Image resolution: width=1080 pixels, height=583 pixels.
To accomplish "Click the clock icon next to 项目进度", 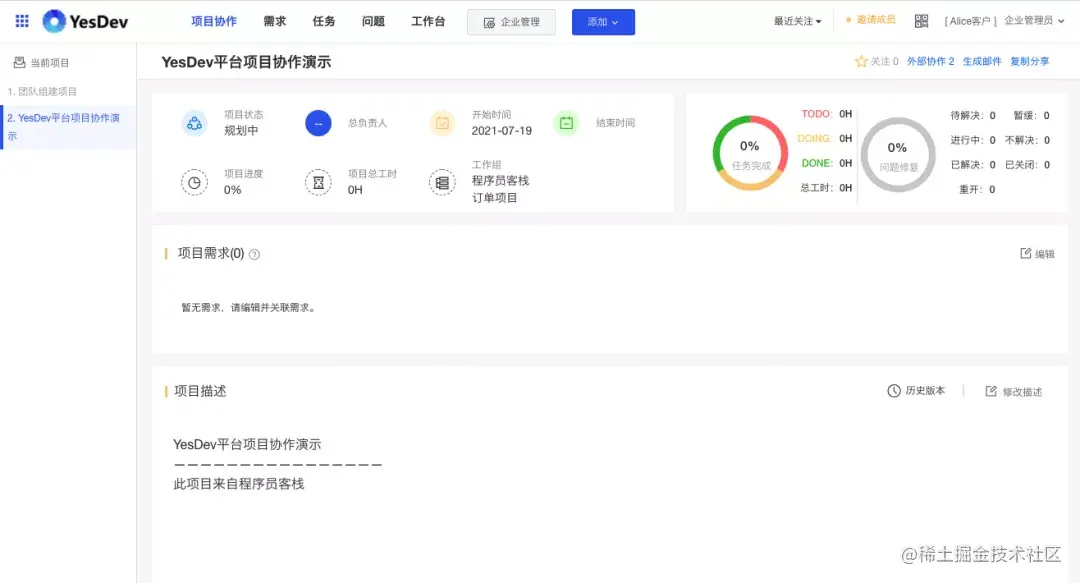I will coord(194,183).
